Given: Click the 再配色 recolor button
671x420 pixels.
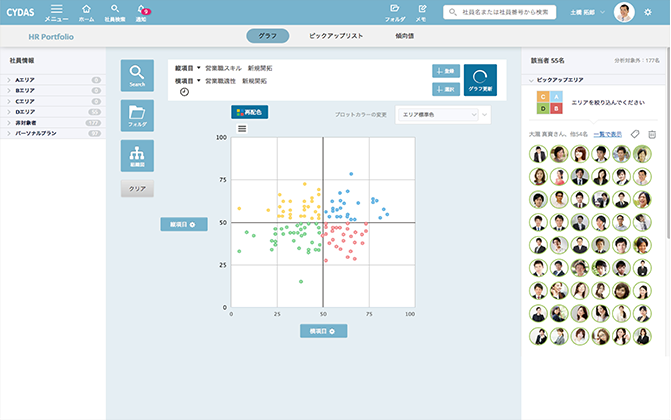Looking at the screenshot, I should (249, 112).
